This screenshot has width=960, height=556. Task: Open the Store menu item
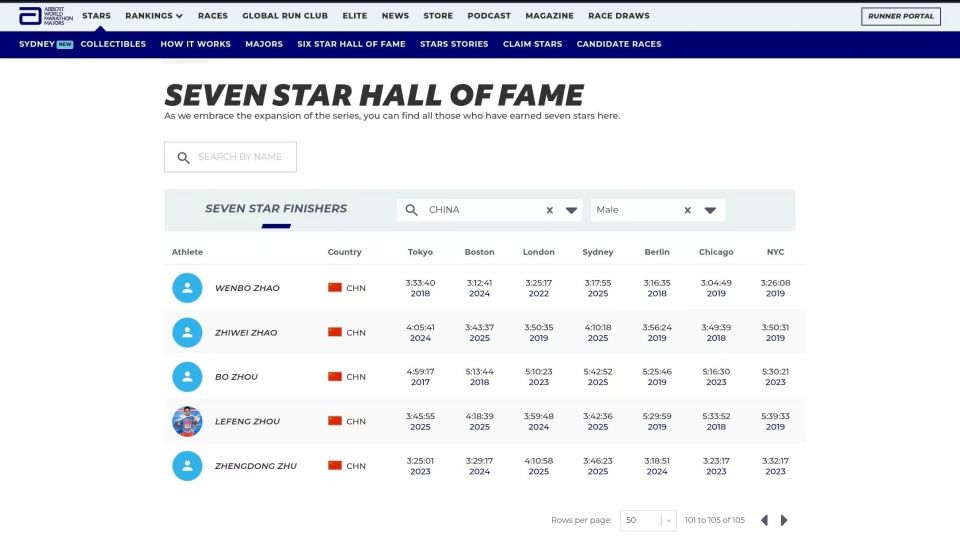[x=438, y=16]
